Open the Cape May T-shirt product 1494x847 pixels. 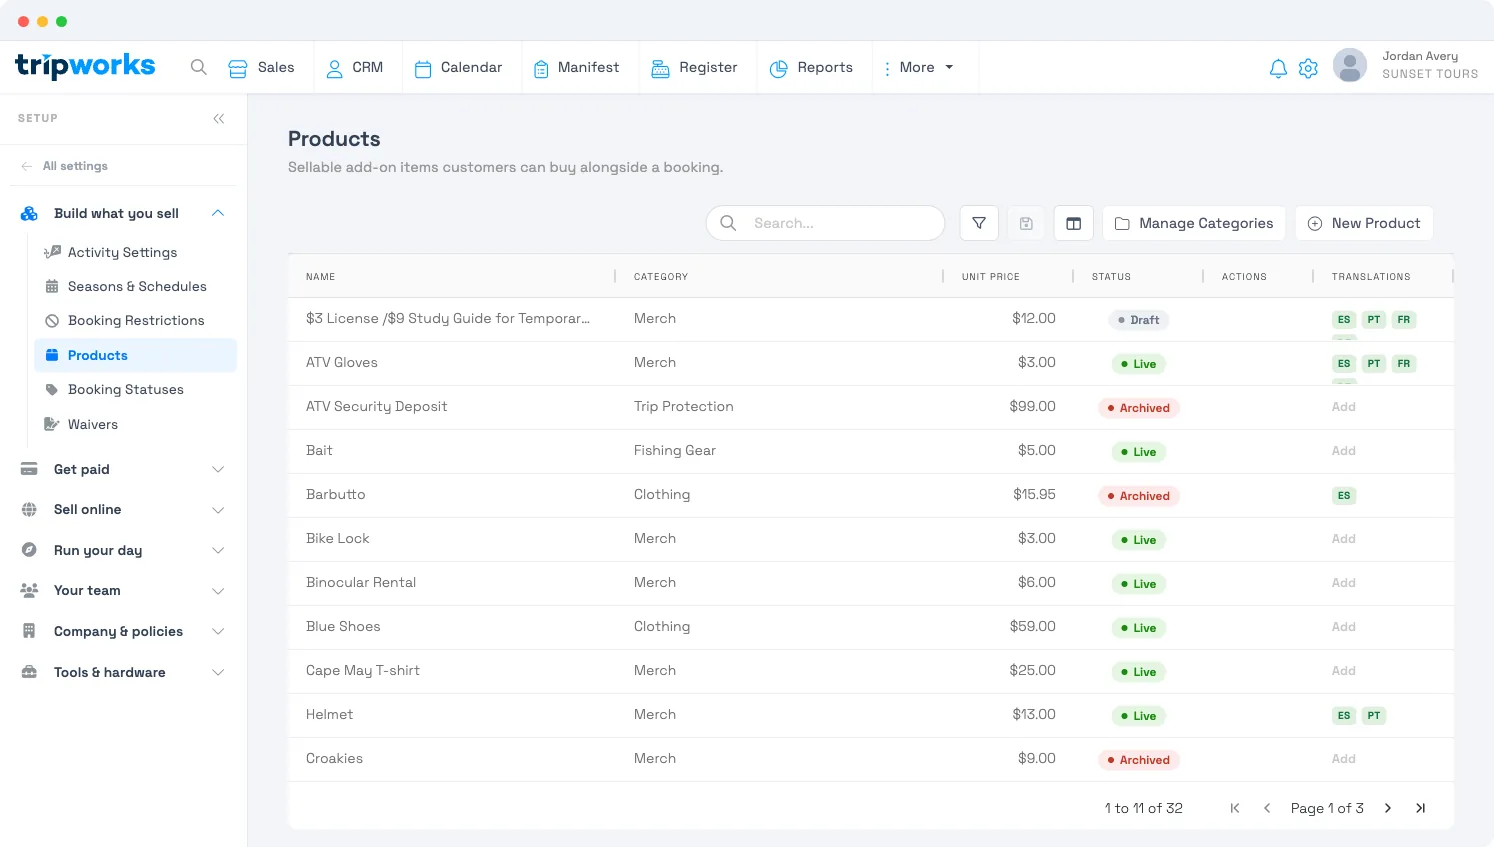pyautogui.click(x=871, y=671)
